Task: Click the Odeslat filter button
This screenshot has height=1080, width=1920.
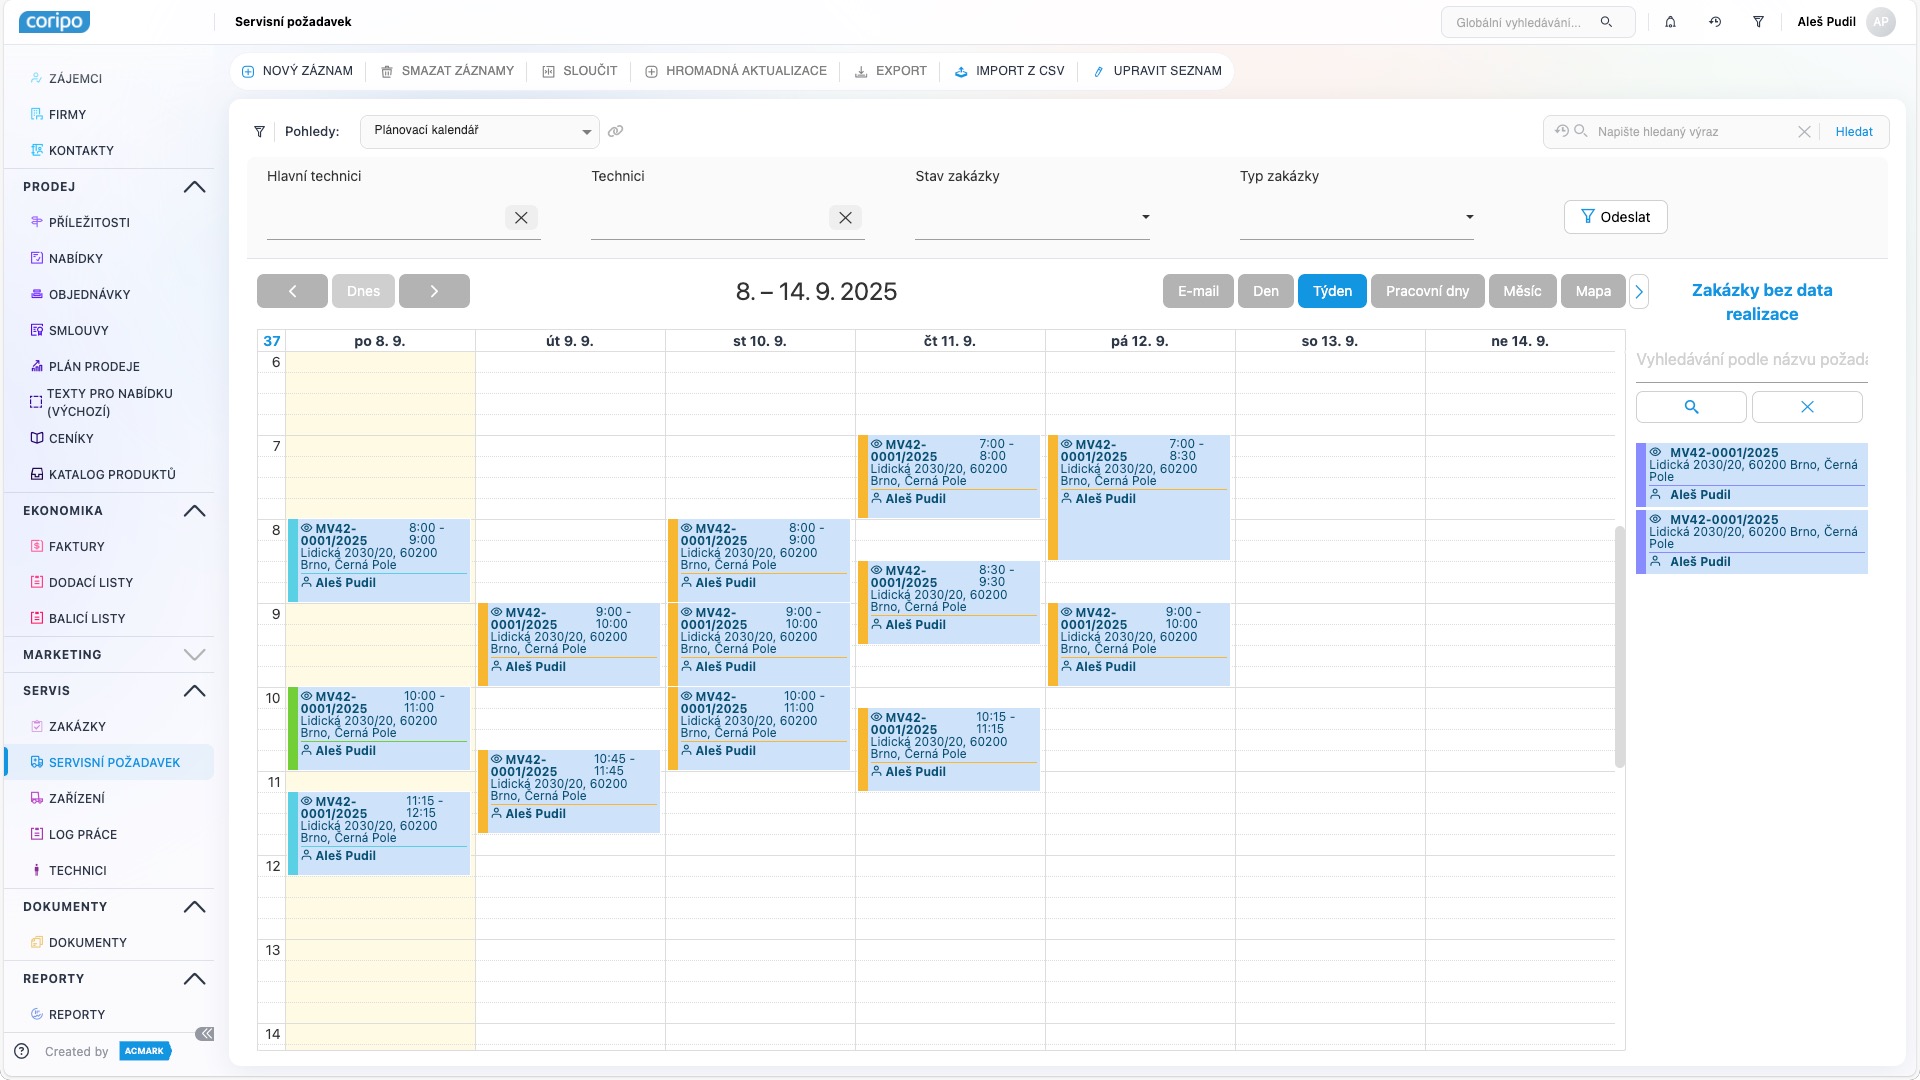Action: pos(1615,217)
